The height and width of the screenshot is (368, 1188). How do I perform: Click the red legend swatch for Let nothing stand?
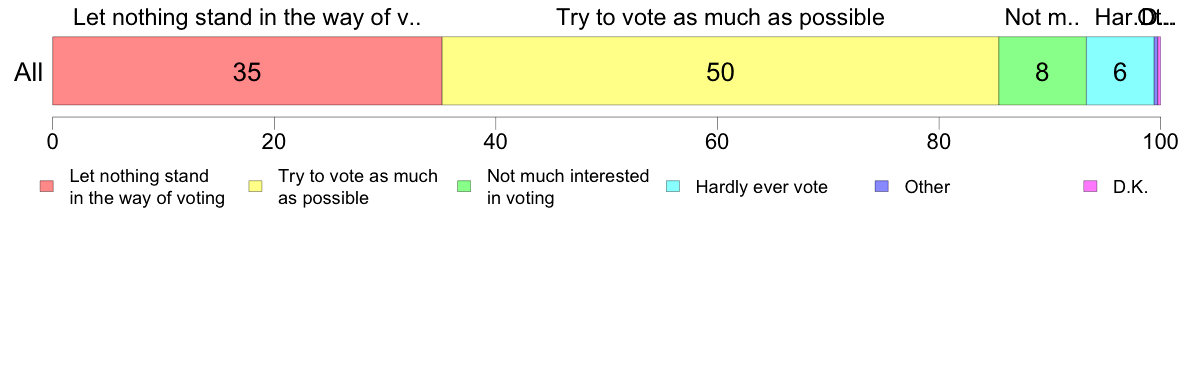(46, 186)
